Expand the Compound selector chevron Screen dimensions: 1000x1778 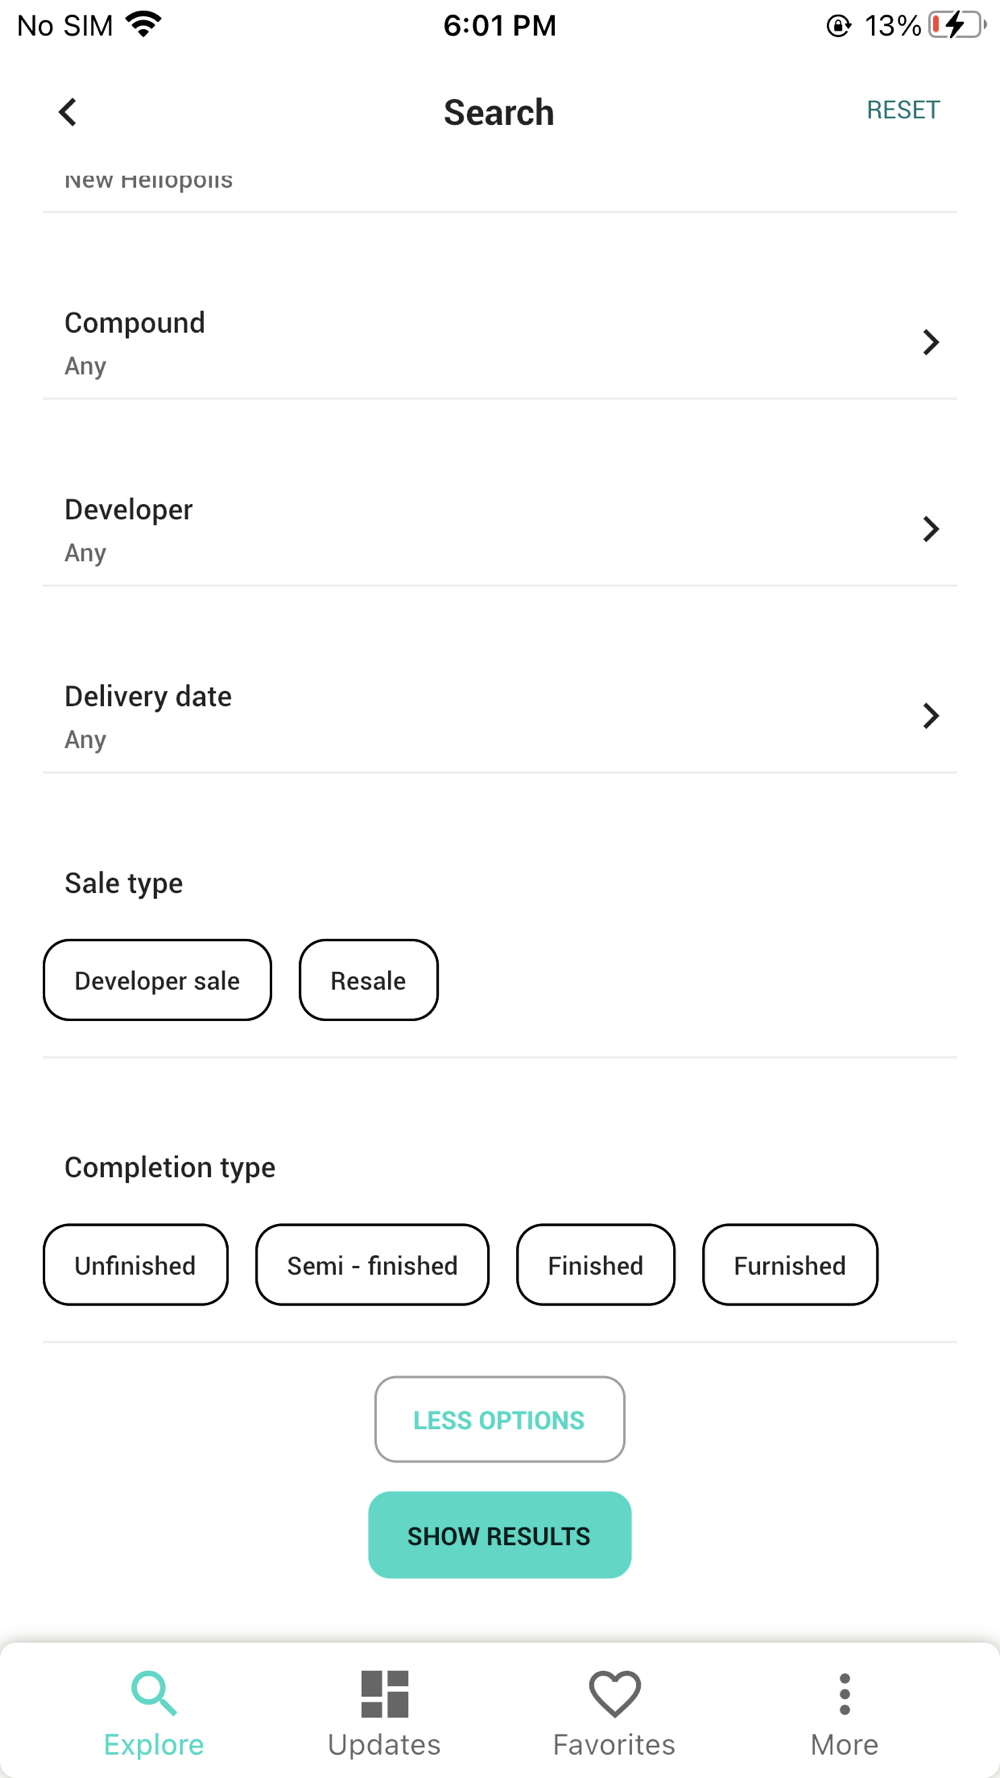[931, 342]
